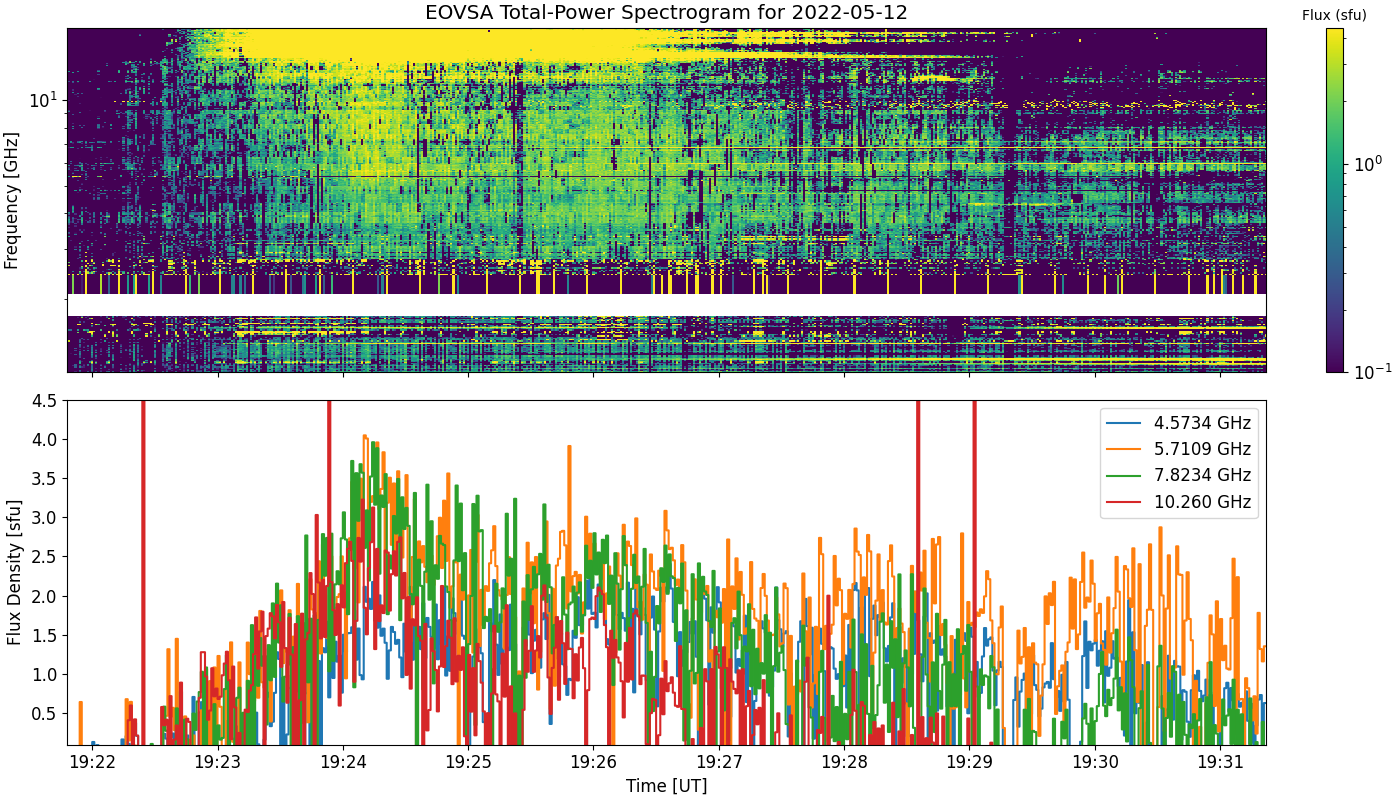Click the 10^1 frequency tick label
The height and width of the screenshot is (800, 1400).
43,100
